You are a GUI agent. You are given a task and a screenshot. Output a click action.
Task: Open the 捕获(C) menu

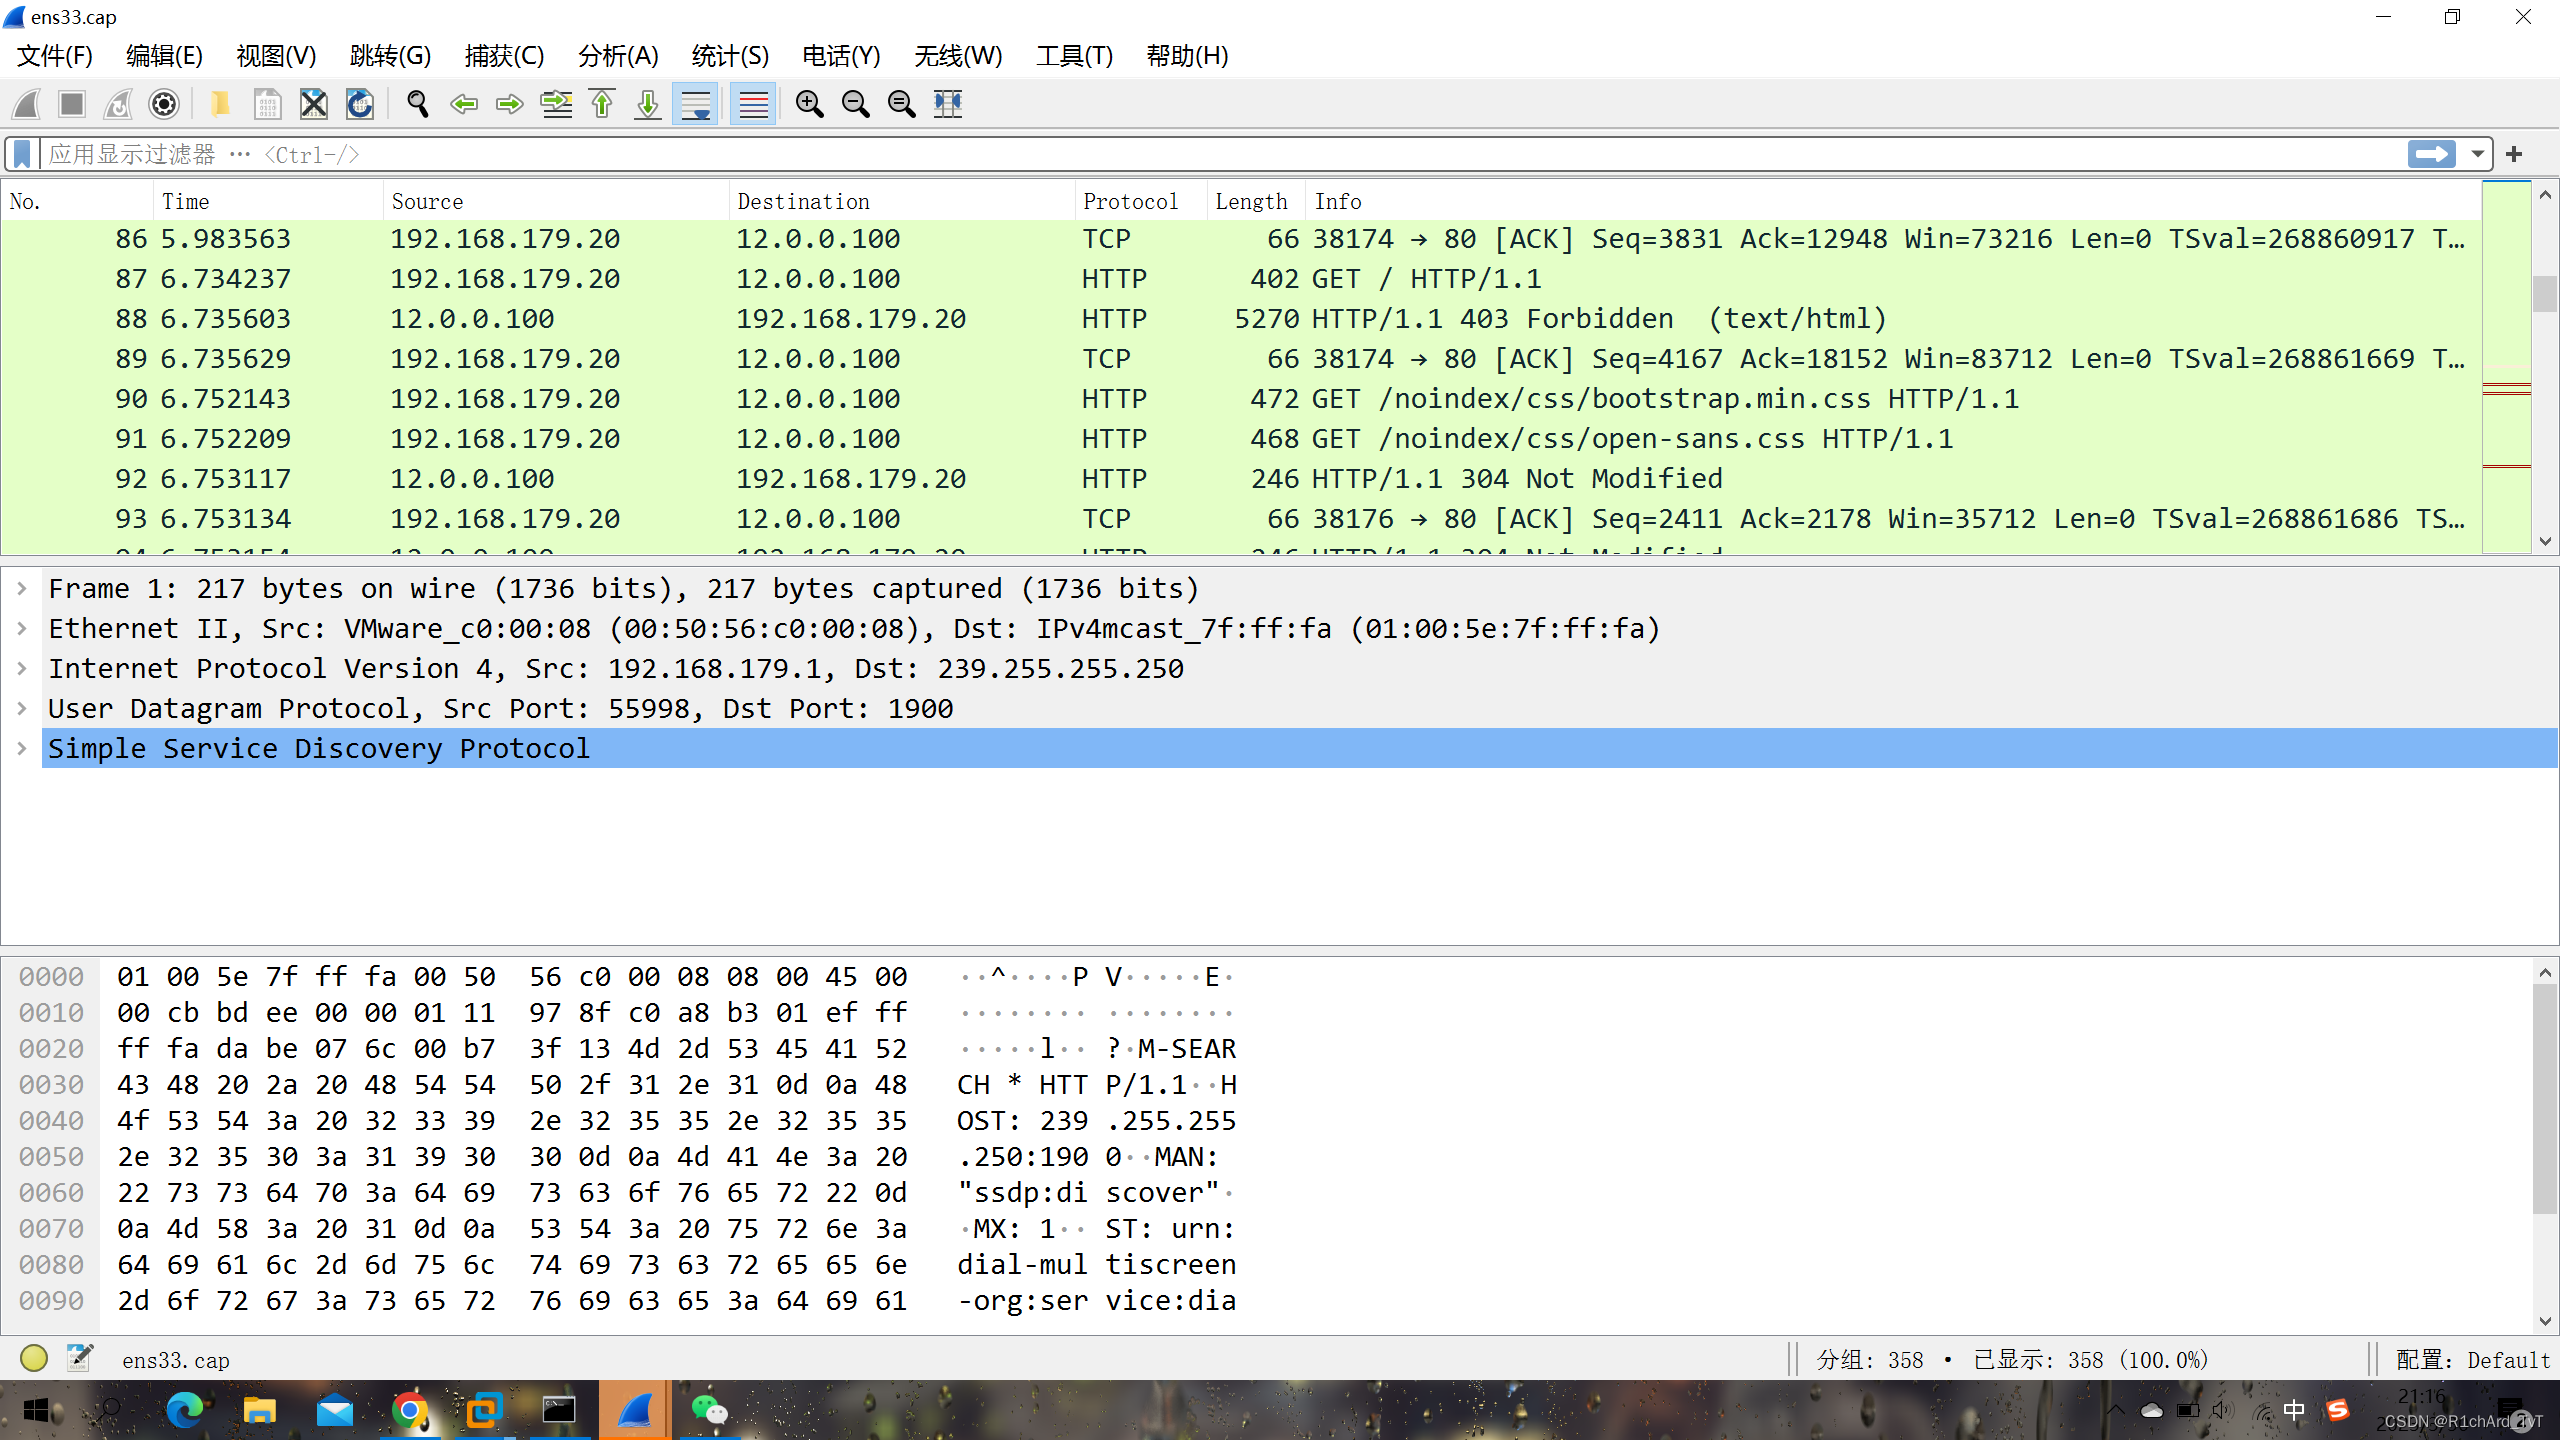point(504,56)
